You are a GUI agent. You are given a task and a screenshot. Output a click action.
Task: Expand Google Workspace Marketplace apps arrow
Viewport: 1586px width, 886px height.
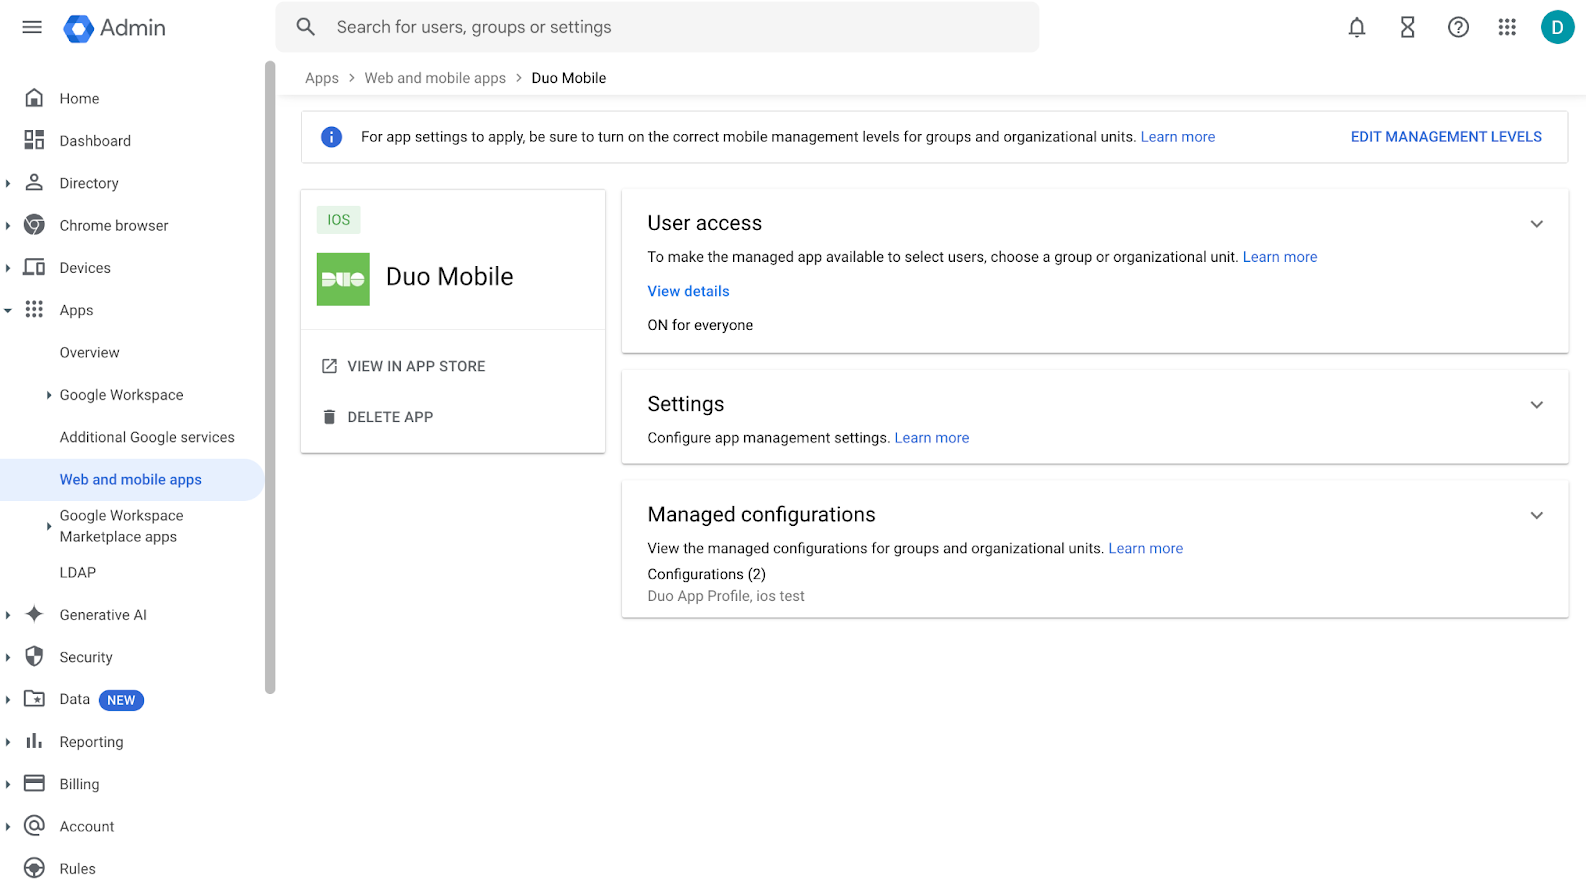(x=48, y=526)
